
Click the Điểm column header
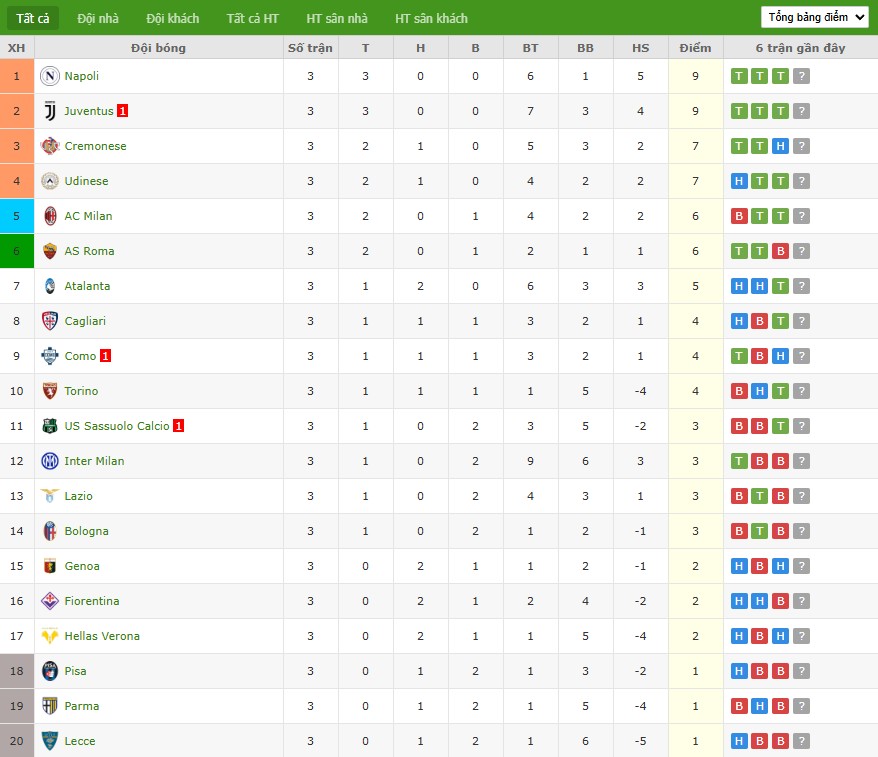point(695,48)
